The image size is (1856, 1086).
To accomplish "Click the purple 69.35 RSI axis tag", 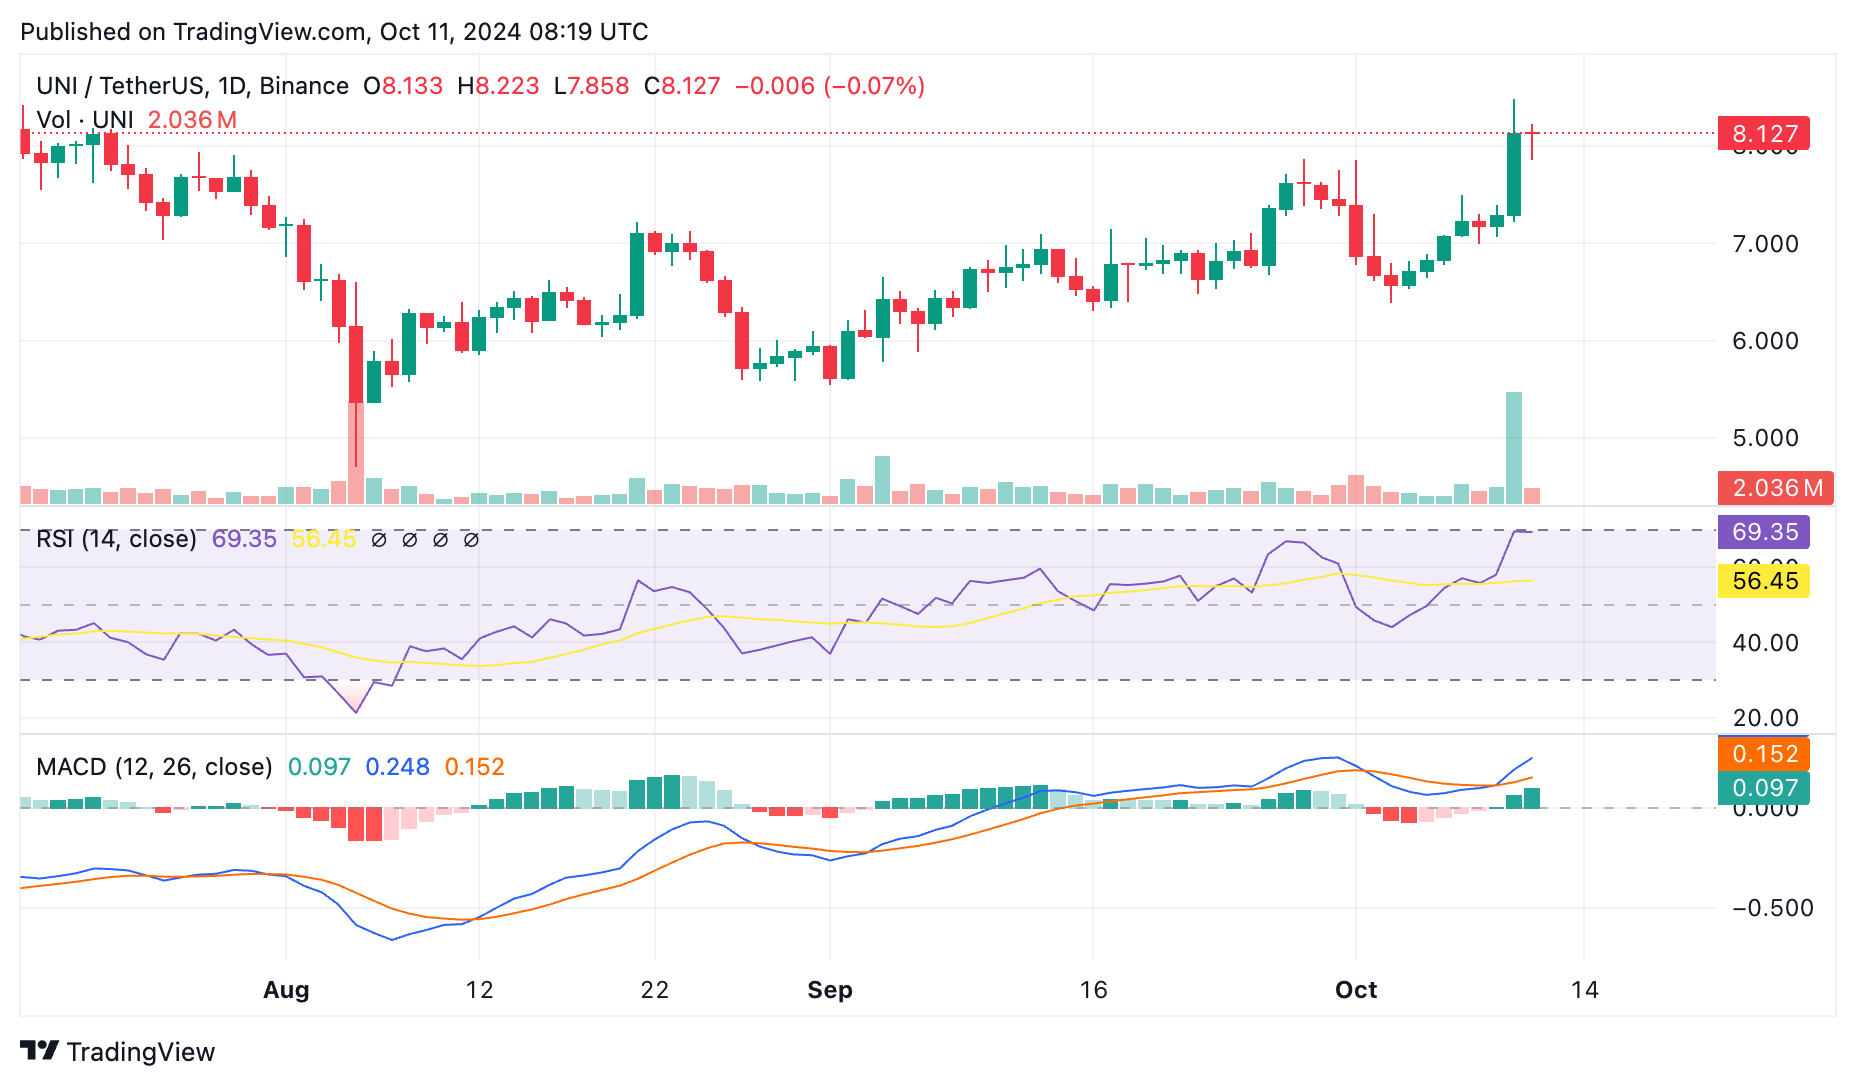I will pyautogui.click(x=1764, y=532).
